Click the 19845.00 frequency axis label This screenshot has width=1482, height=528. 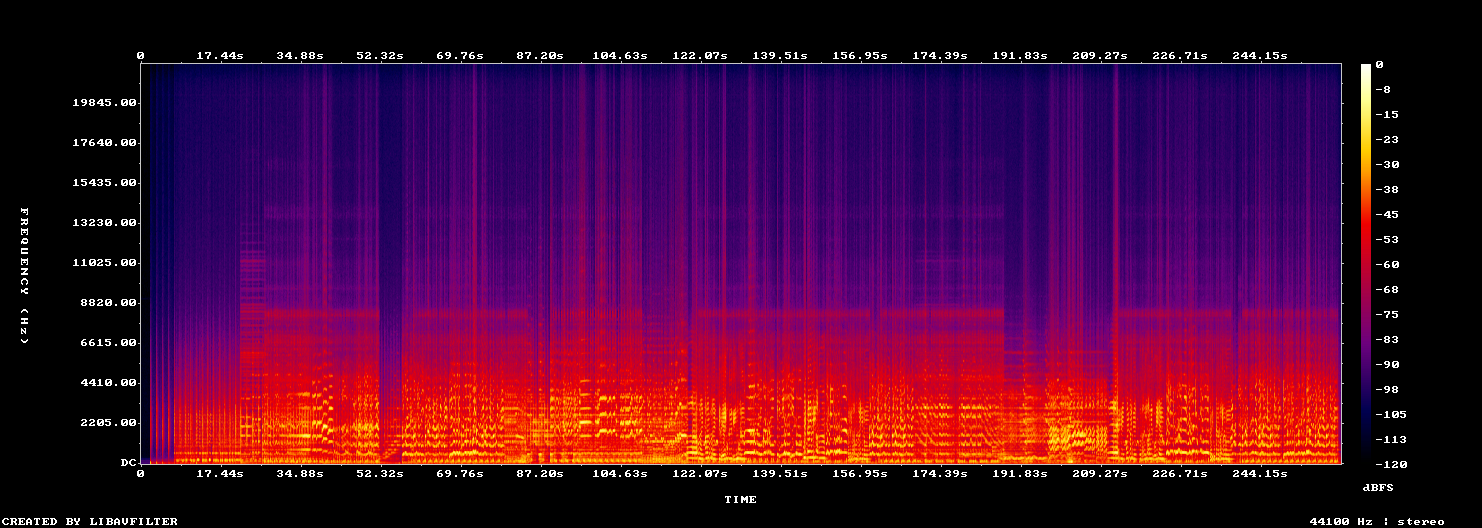(x=104, y=103)
